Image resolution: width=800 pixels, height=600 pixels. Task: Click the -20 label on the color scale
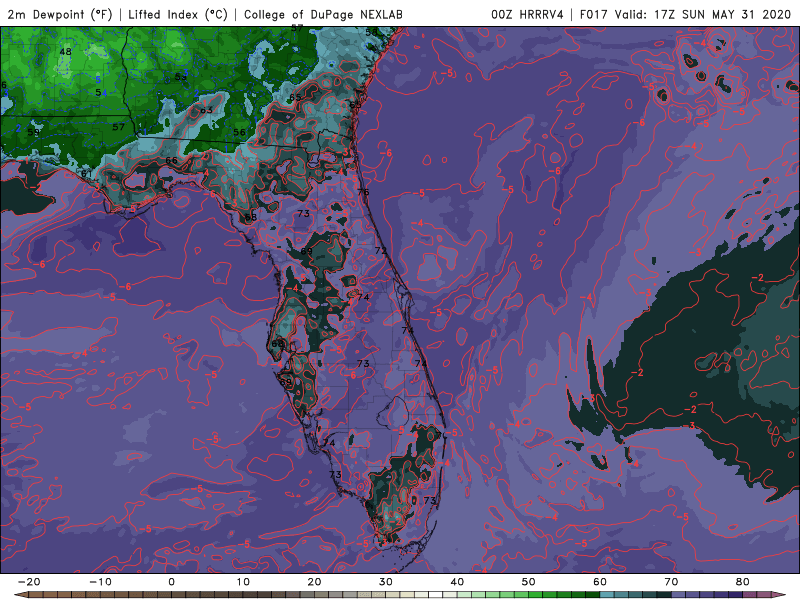pos(29,582)
